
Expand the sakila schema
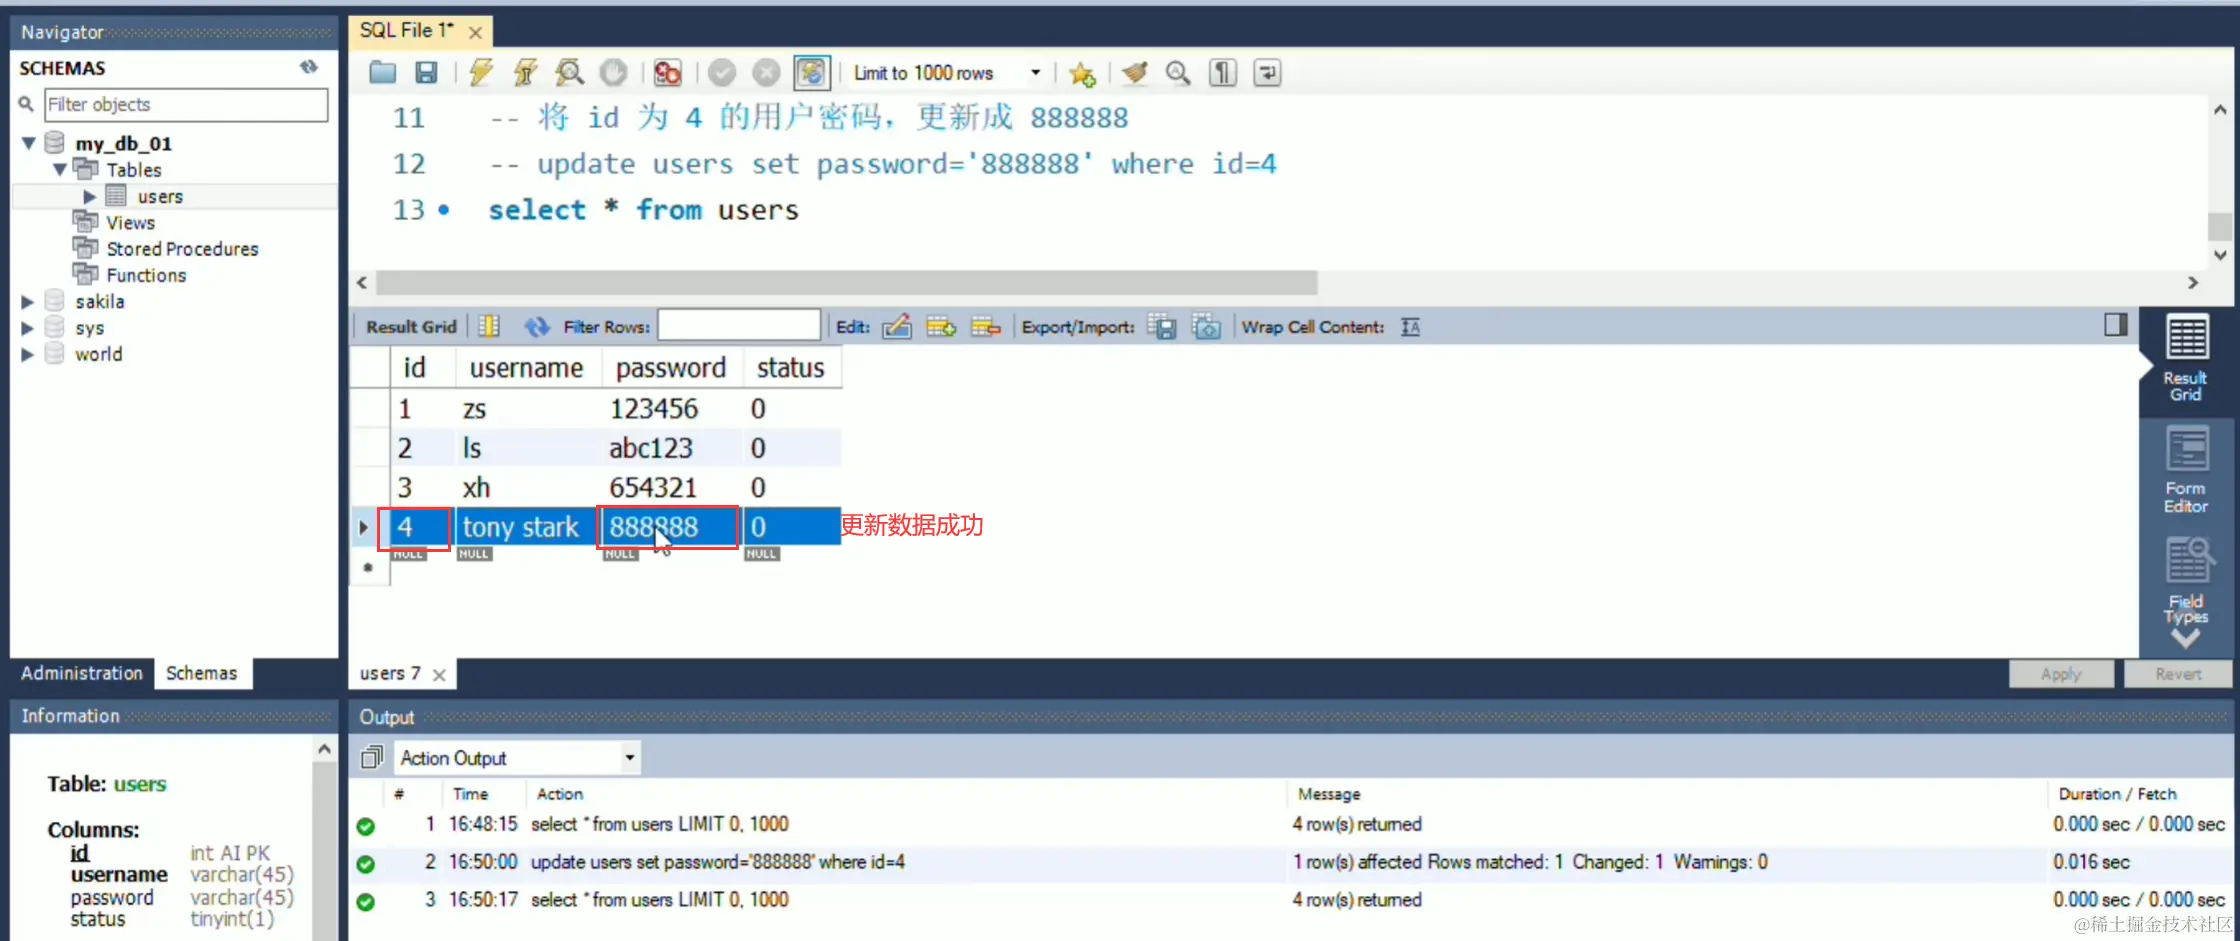[x=28, y=301]
